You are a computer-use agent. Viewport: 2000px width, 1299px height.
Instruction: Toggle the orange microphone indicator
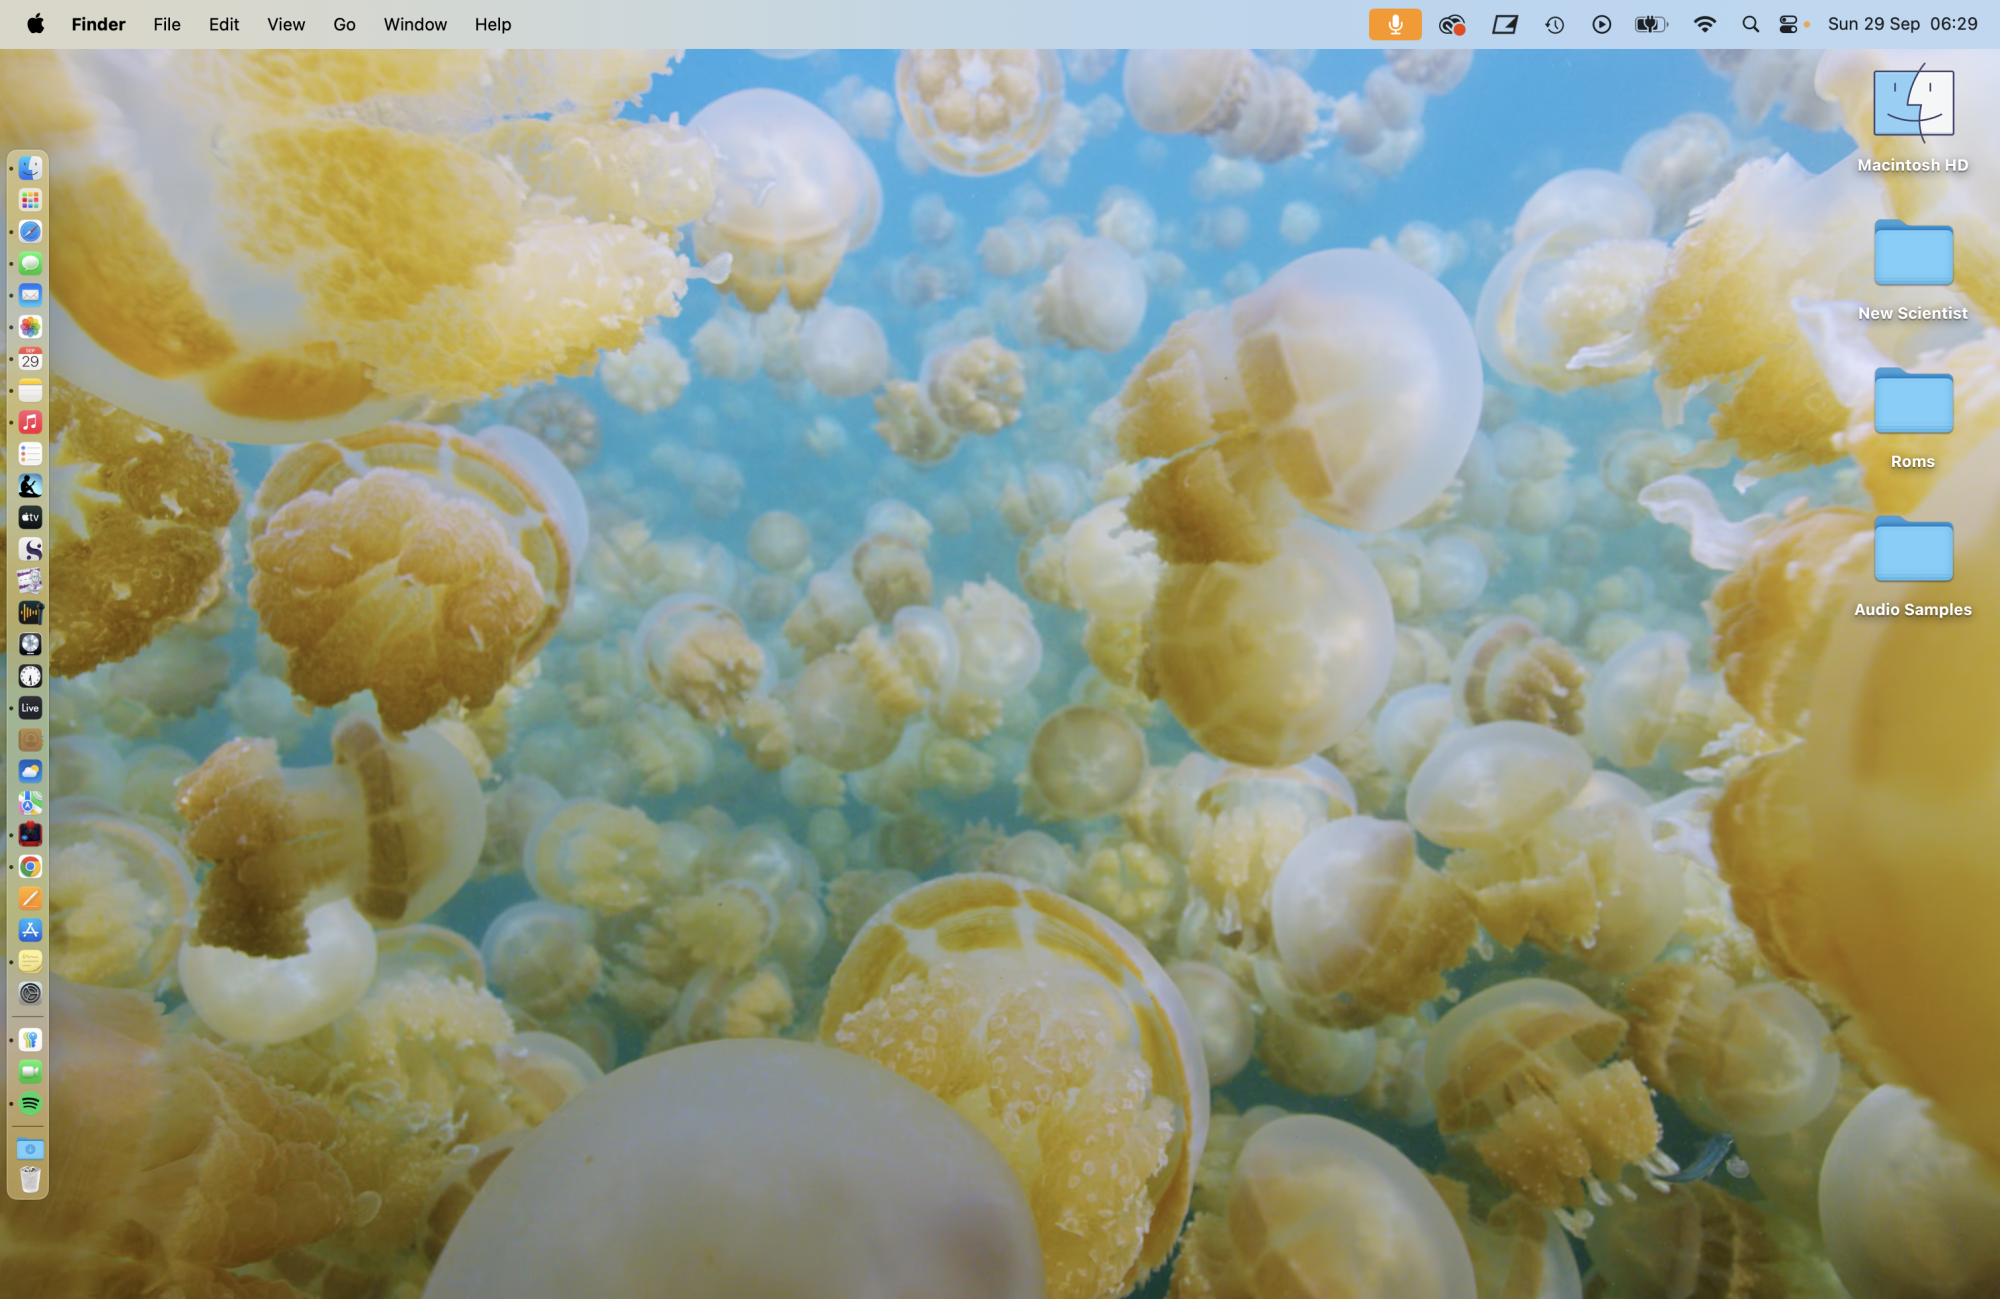click(1395, 24)
